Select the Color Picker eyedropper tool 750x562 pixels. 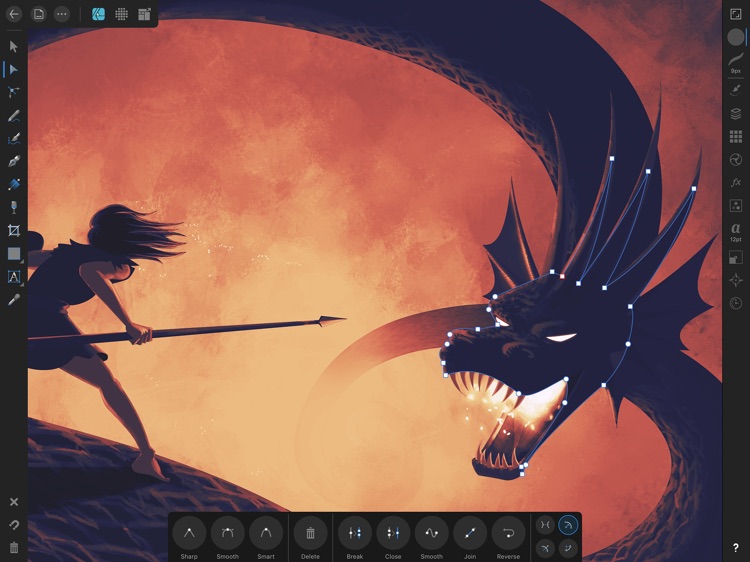(x=14, y=300)
